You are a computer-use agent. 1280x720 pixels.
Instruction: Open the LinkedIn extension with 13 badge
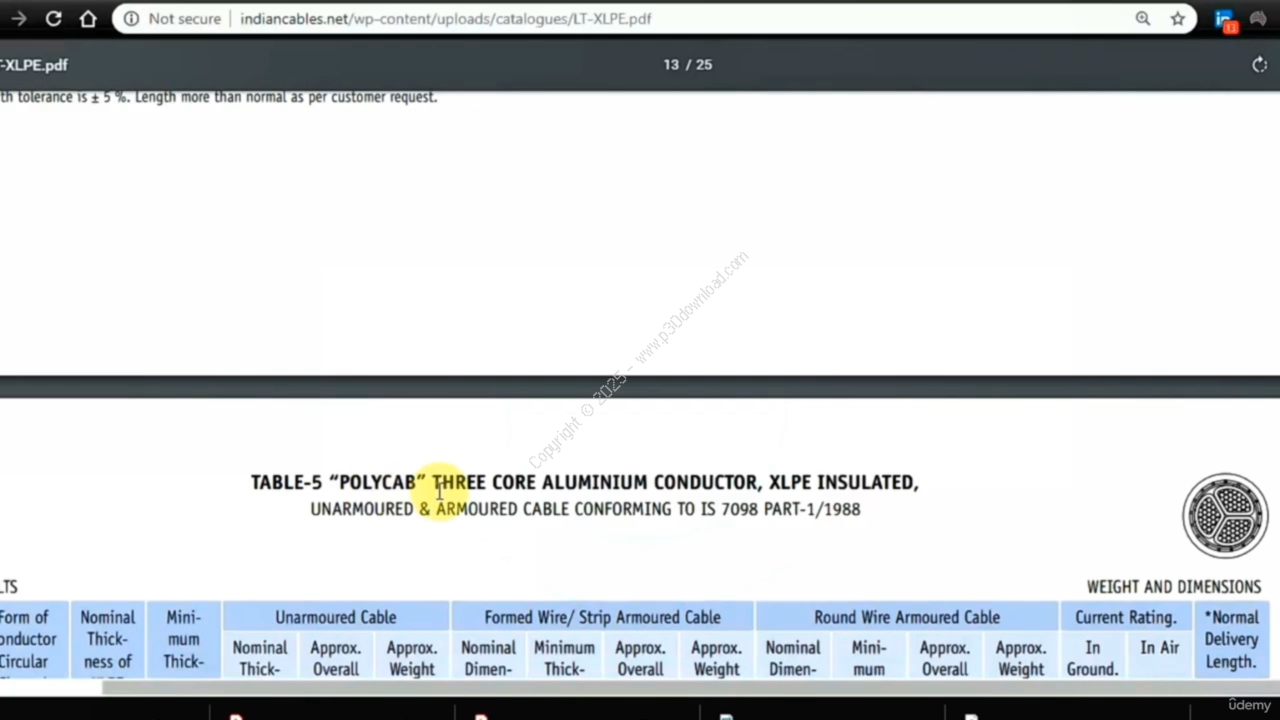tap(1225, 20)
